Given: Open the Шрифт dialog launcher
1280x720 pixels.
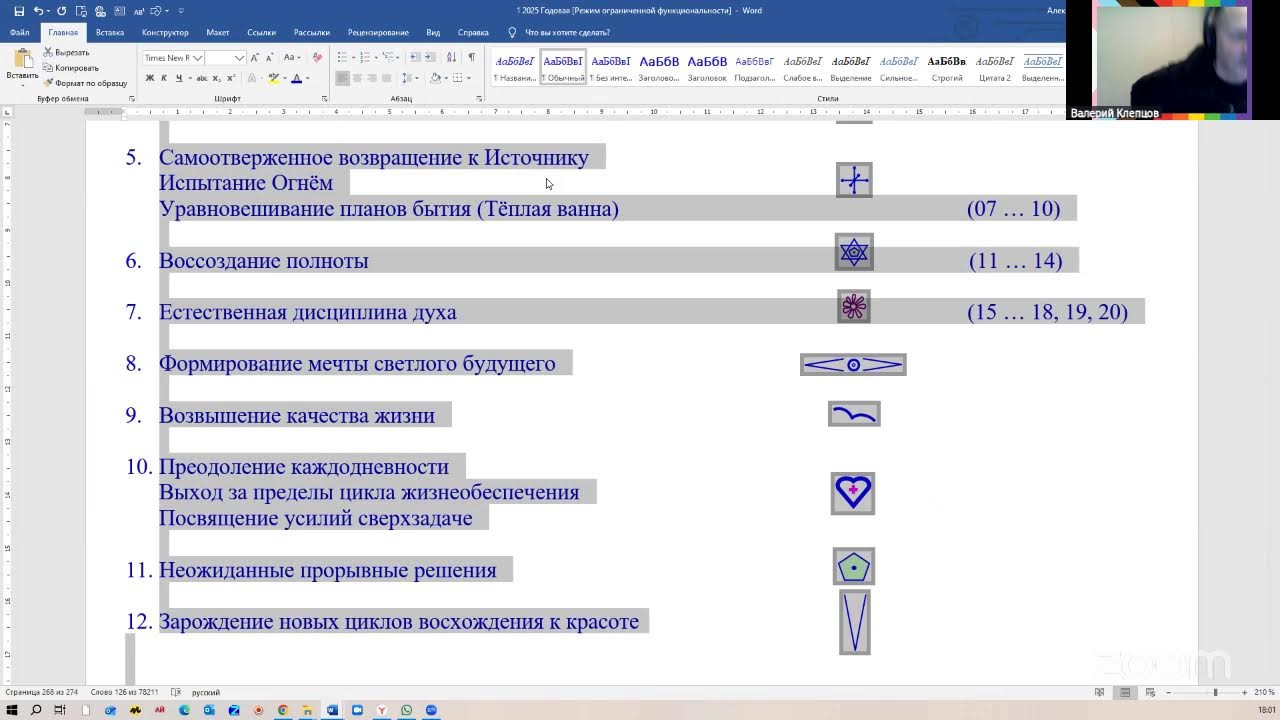Looking at the screenshot, I should [324, 99].
